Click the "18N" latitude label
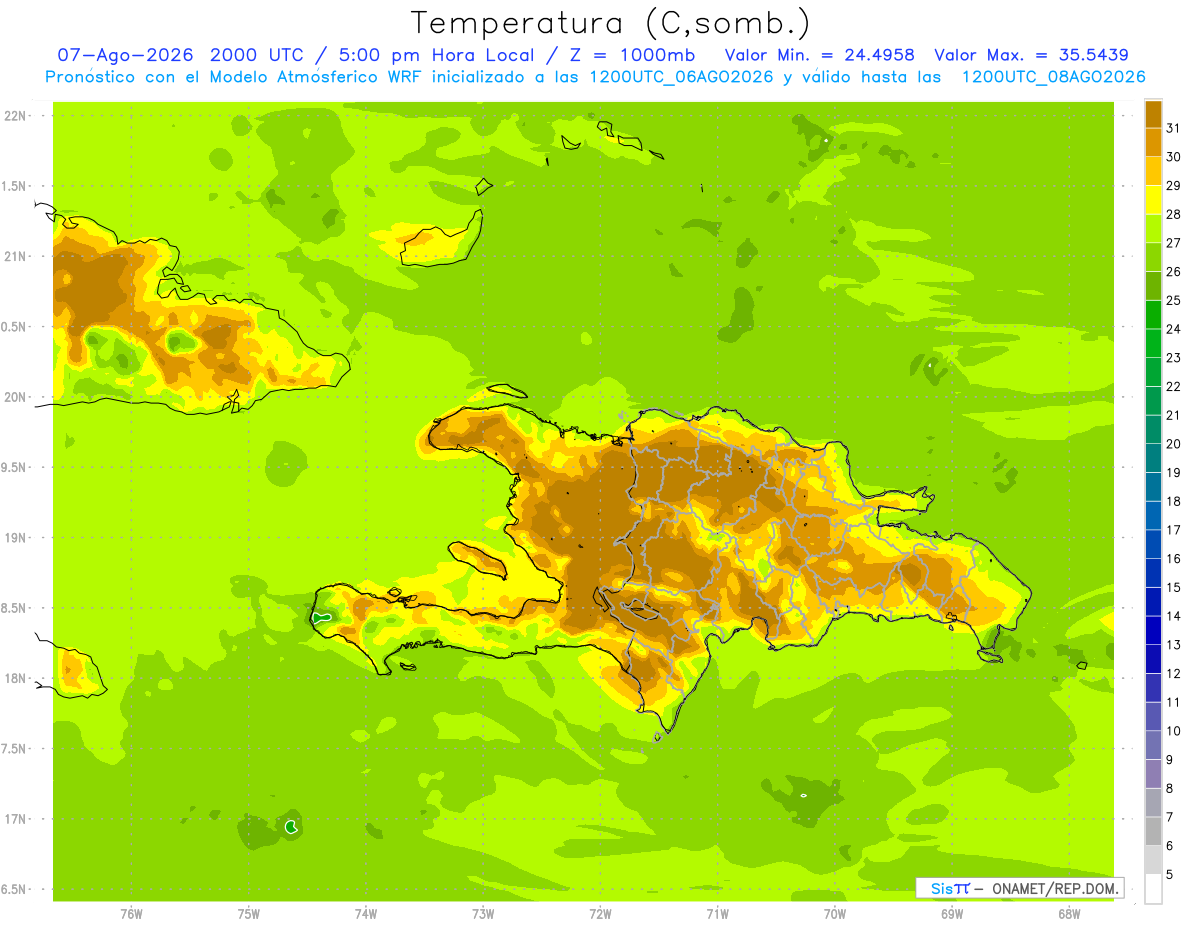1200x927 pixels. 15,678
